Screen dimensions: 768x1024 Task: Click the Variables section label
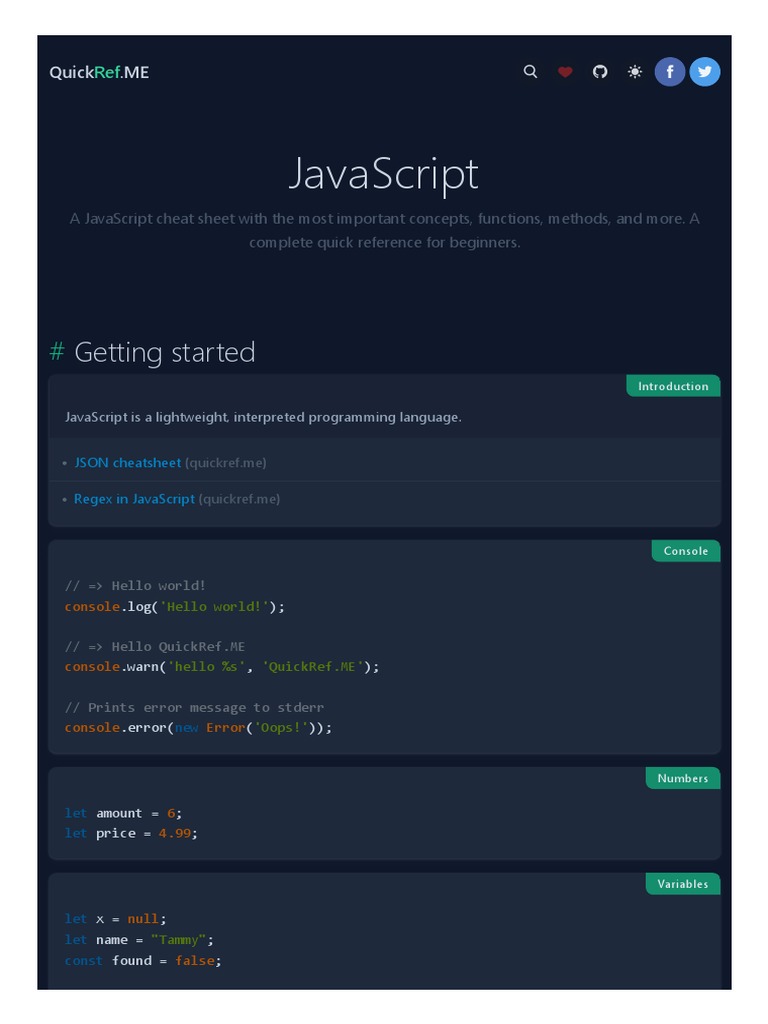coord(683,884)
